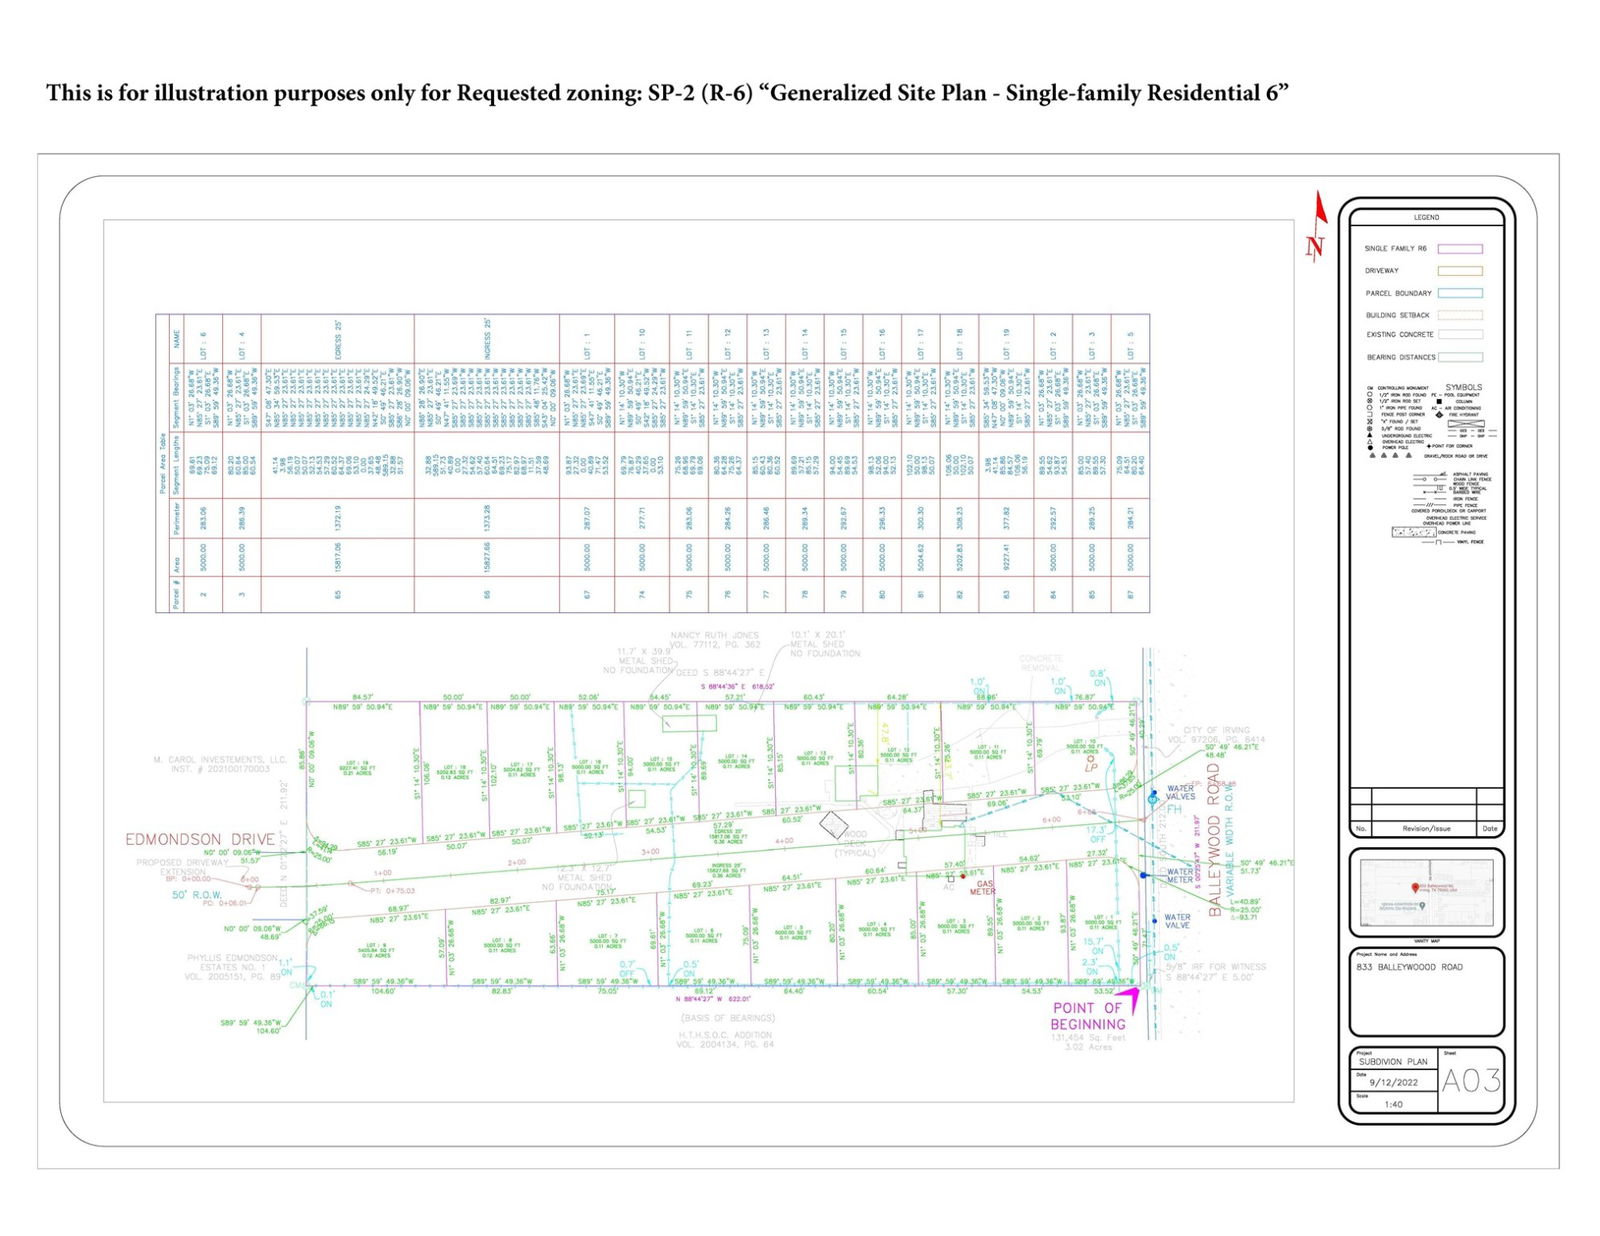1600x1236 pixels.
Task: Click the 'This is for illustration purposes' heading
Action: (667, 93)
